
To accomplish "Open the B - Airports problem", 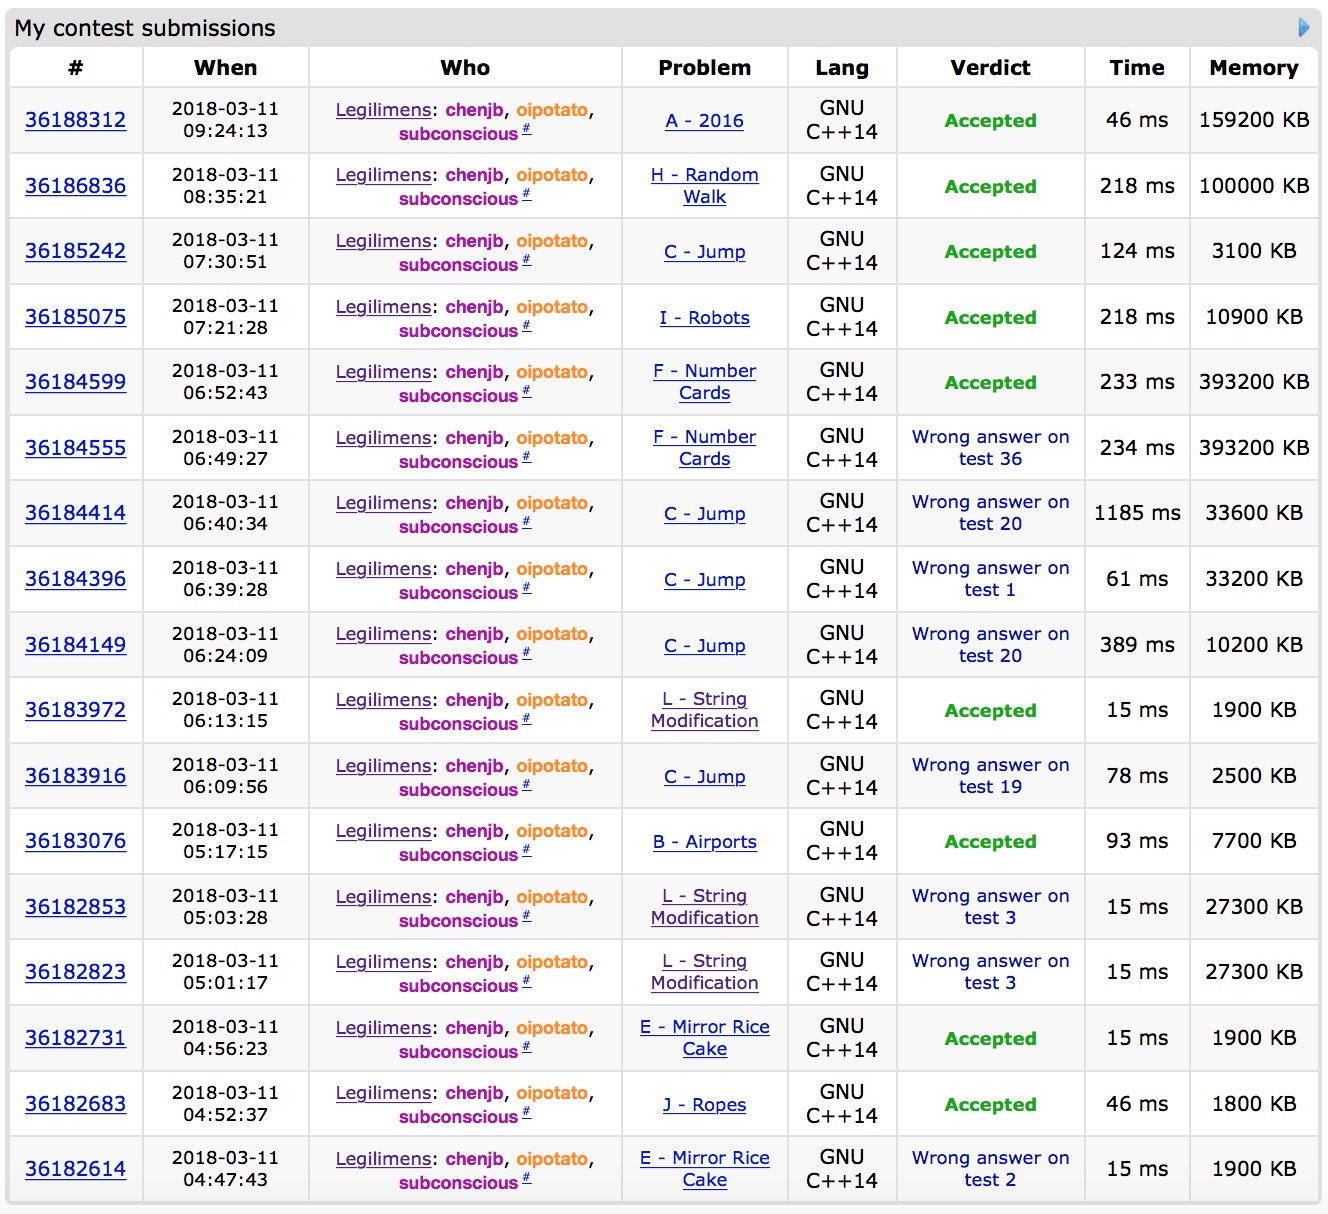I will (x=704, y=842).
